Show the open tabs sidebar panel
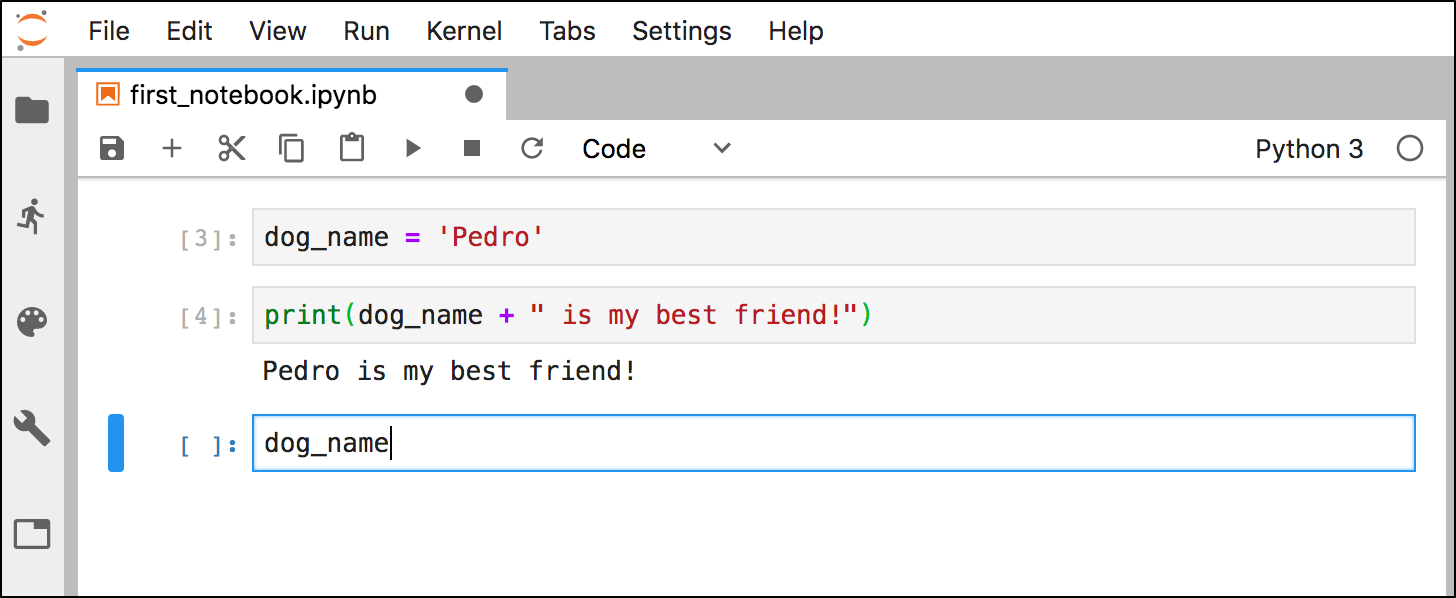Image resolution: width=1456 pixels, height=598 pixels. point(33,534)
